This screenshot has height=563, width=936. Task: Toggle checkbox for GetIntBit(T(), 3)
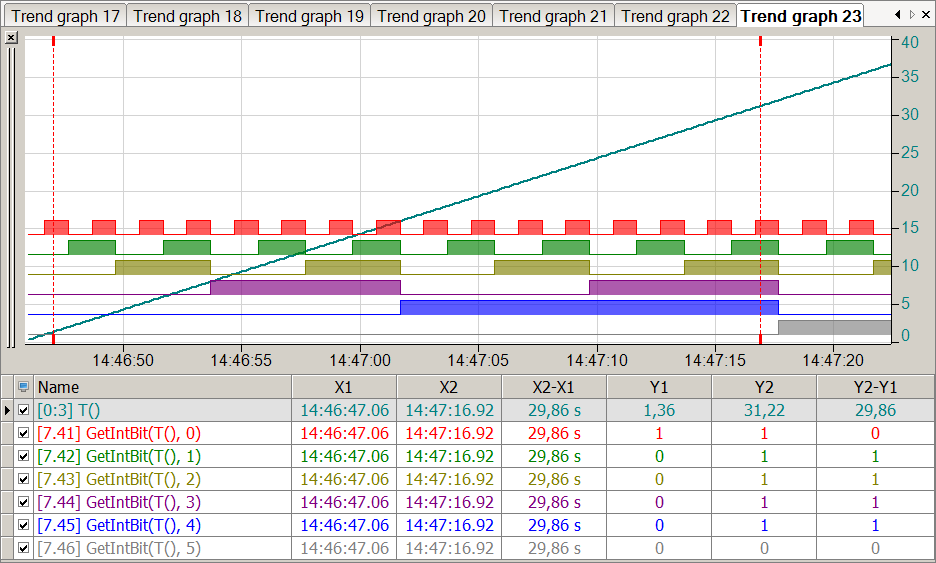click(x=24, y=502)
